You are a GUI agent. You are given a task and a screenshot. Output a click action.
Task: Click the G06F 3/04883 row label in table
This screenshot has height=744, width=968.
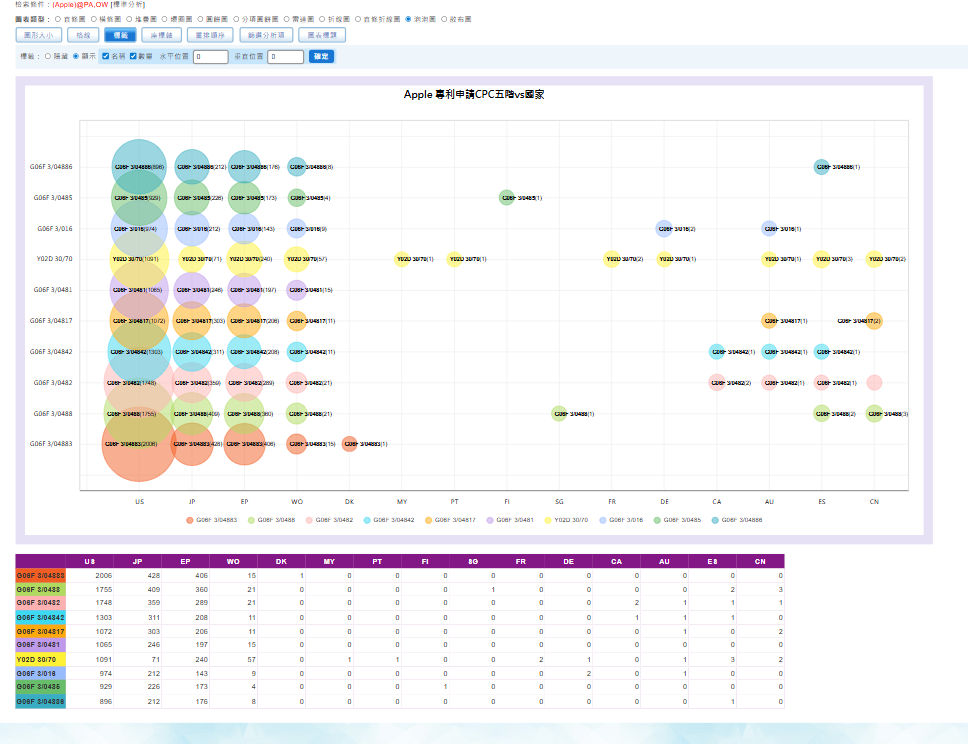click(40, 575)
